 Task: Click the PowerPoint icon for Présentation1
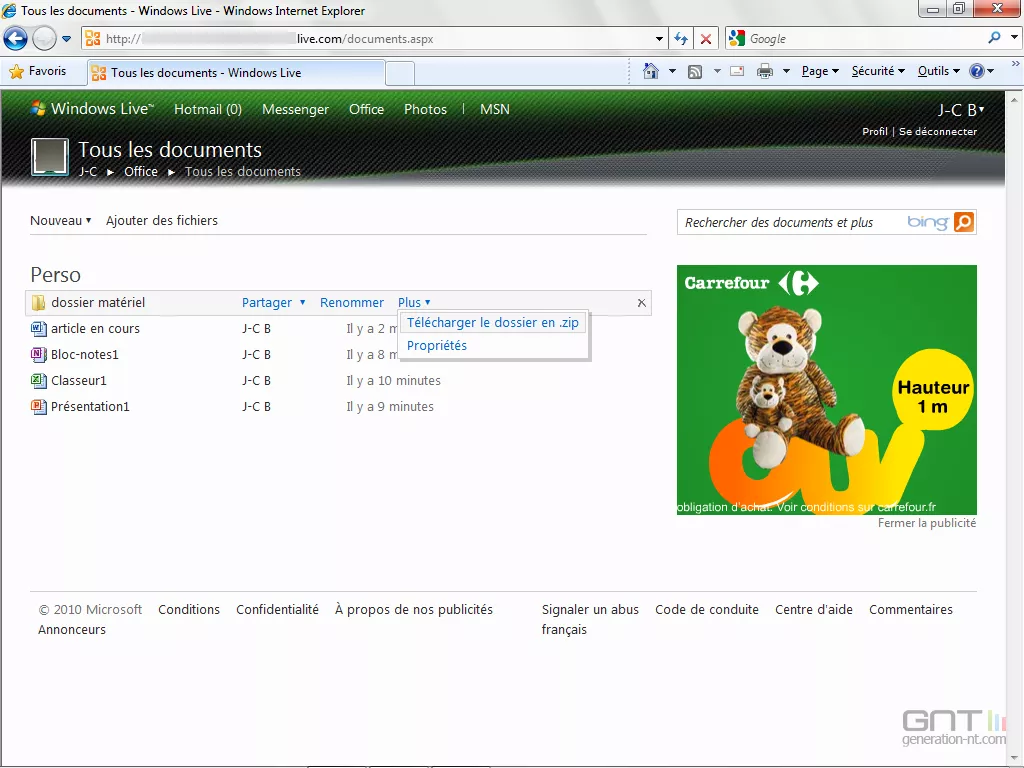click(x=39, y=406)
